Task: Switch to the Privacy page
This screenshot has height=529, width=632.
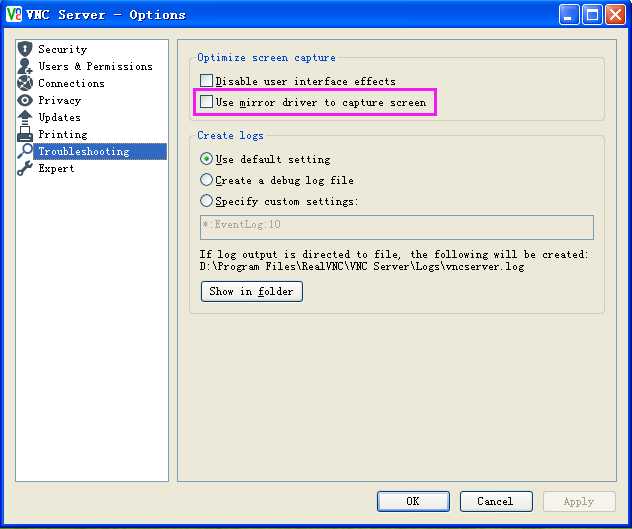Action: tap(60, 100)
